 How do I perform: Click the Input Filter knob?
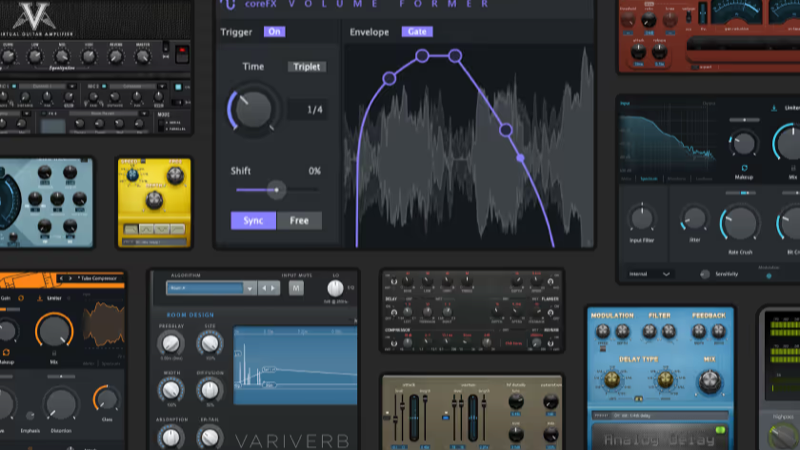click(x=642, y=218)
